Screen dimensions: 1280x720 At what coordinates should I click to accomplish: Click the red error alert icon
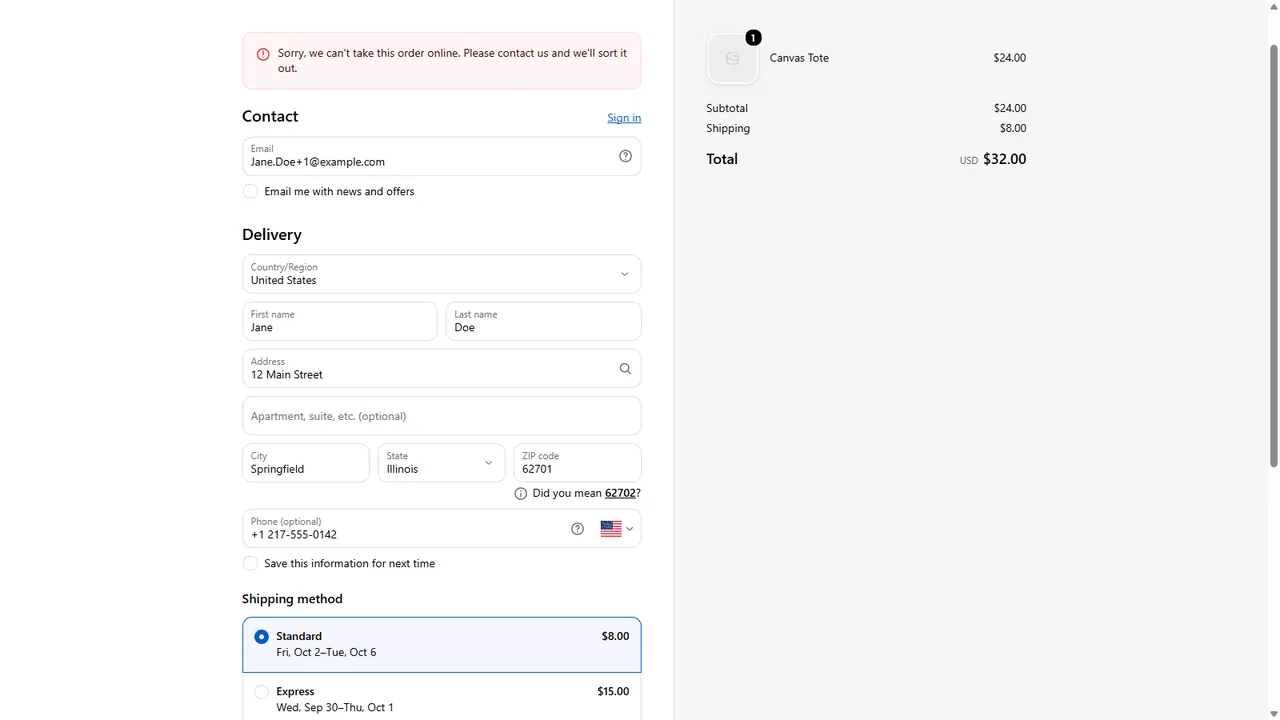[263, 54]
